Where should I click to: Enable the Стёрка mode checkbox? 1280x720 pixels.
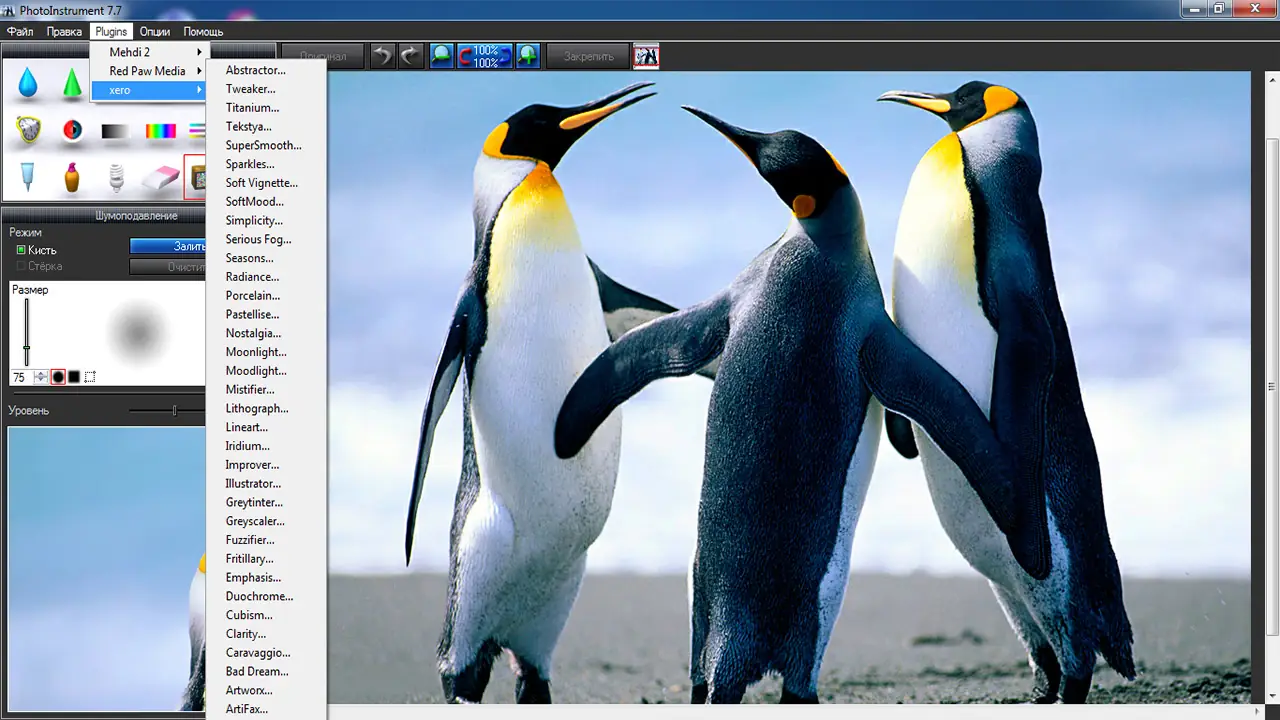point(21,267)
